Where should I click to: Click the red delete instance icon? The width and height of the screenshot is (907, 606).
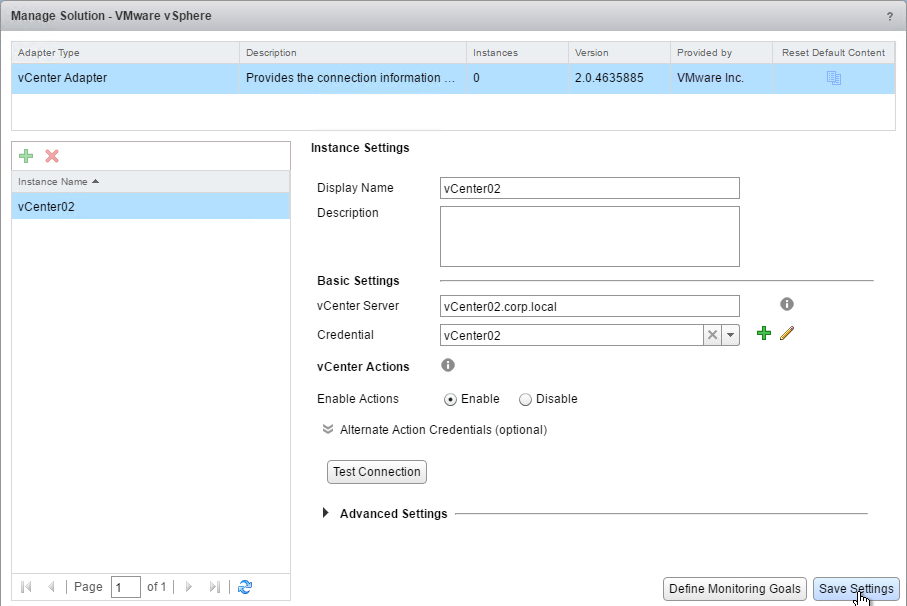(52, 156)
